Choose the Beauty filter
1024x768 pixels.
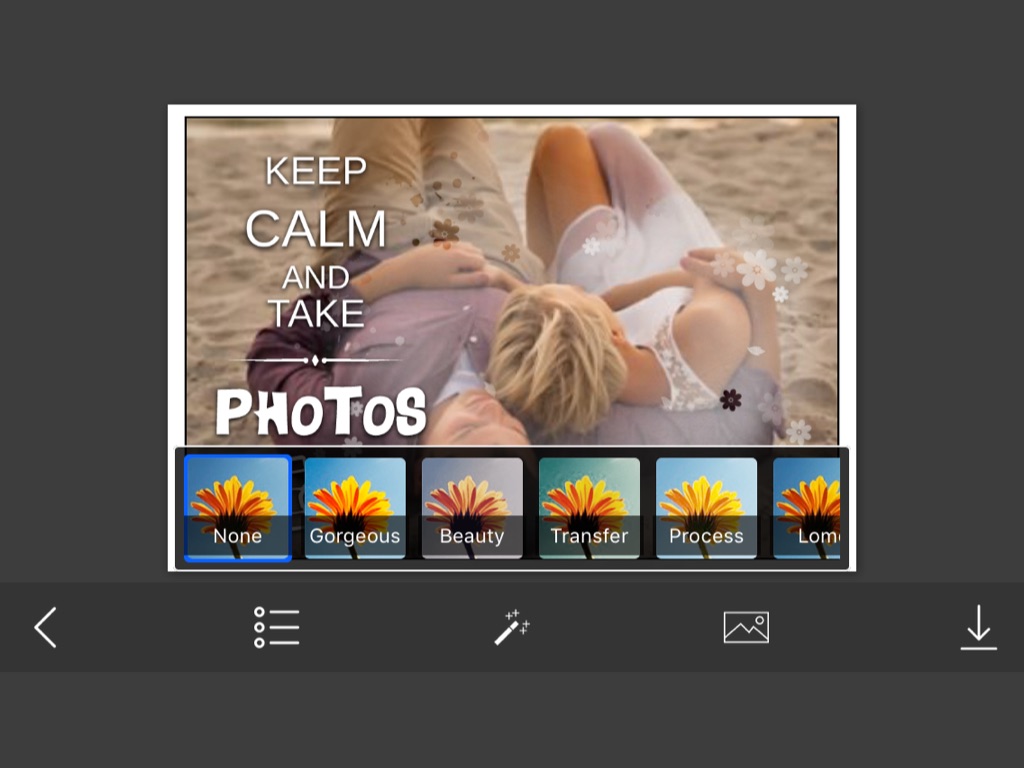coord(472,508)
